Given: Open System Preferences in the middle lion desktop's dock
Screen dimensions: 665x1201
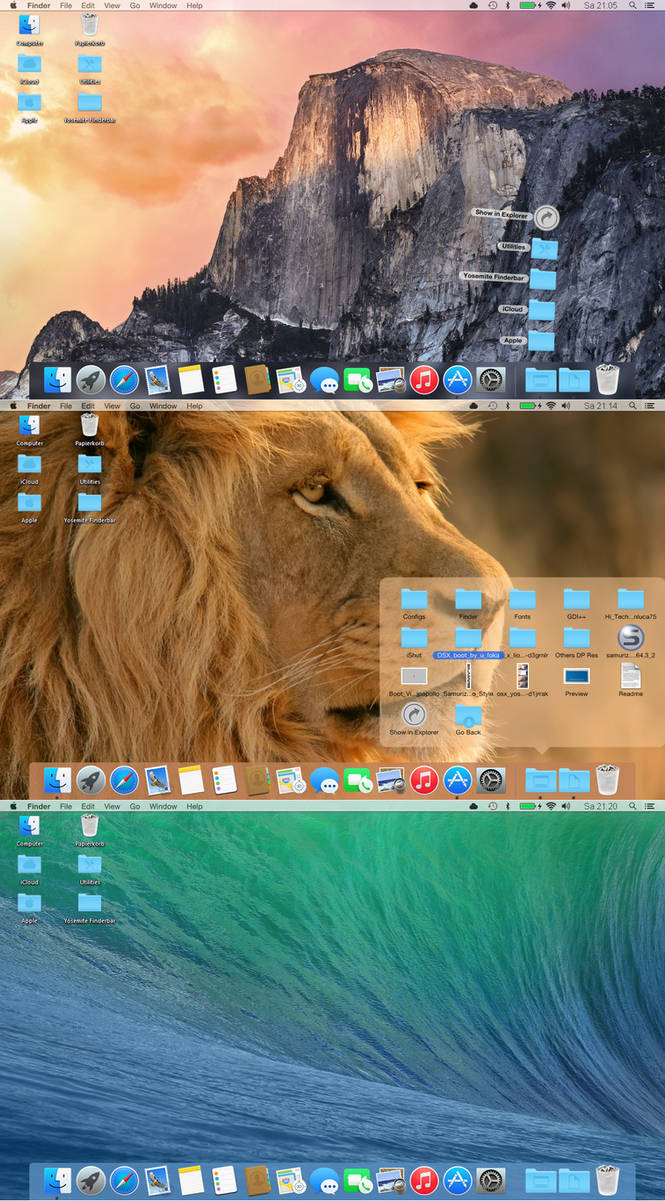Looking at the screenshot, I should coord(490,780).
